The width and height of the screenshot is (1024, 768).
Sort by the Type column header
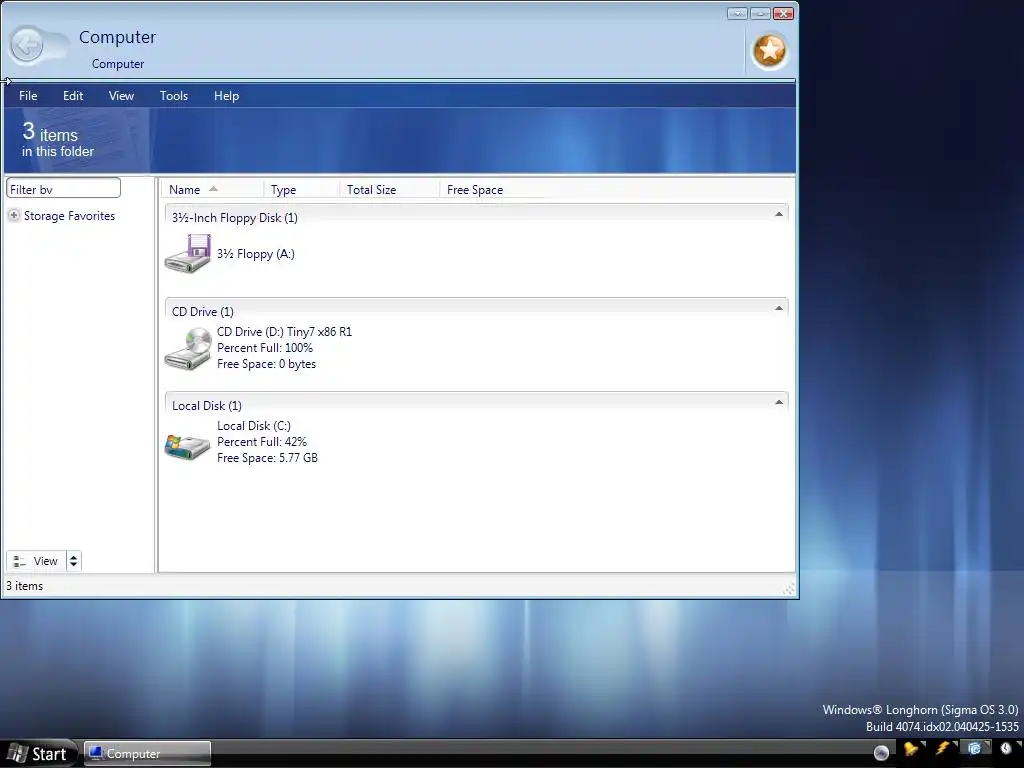click(302, 189)
